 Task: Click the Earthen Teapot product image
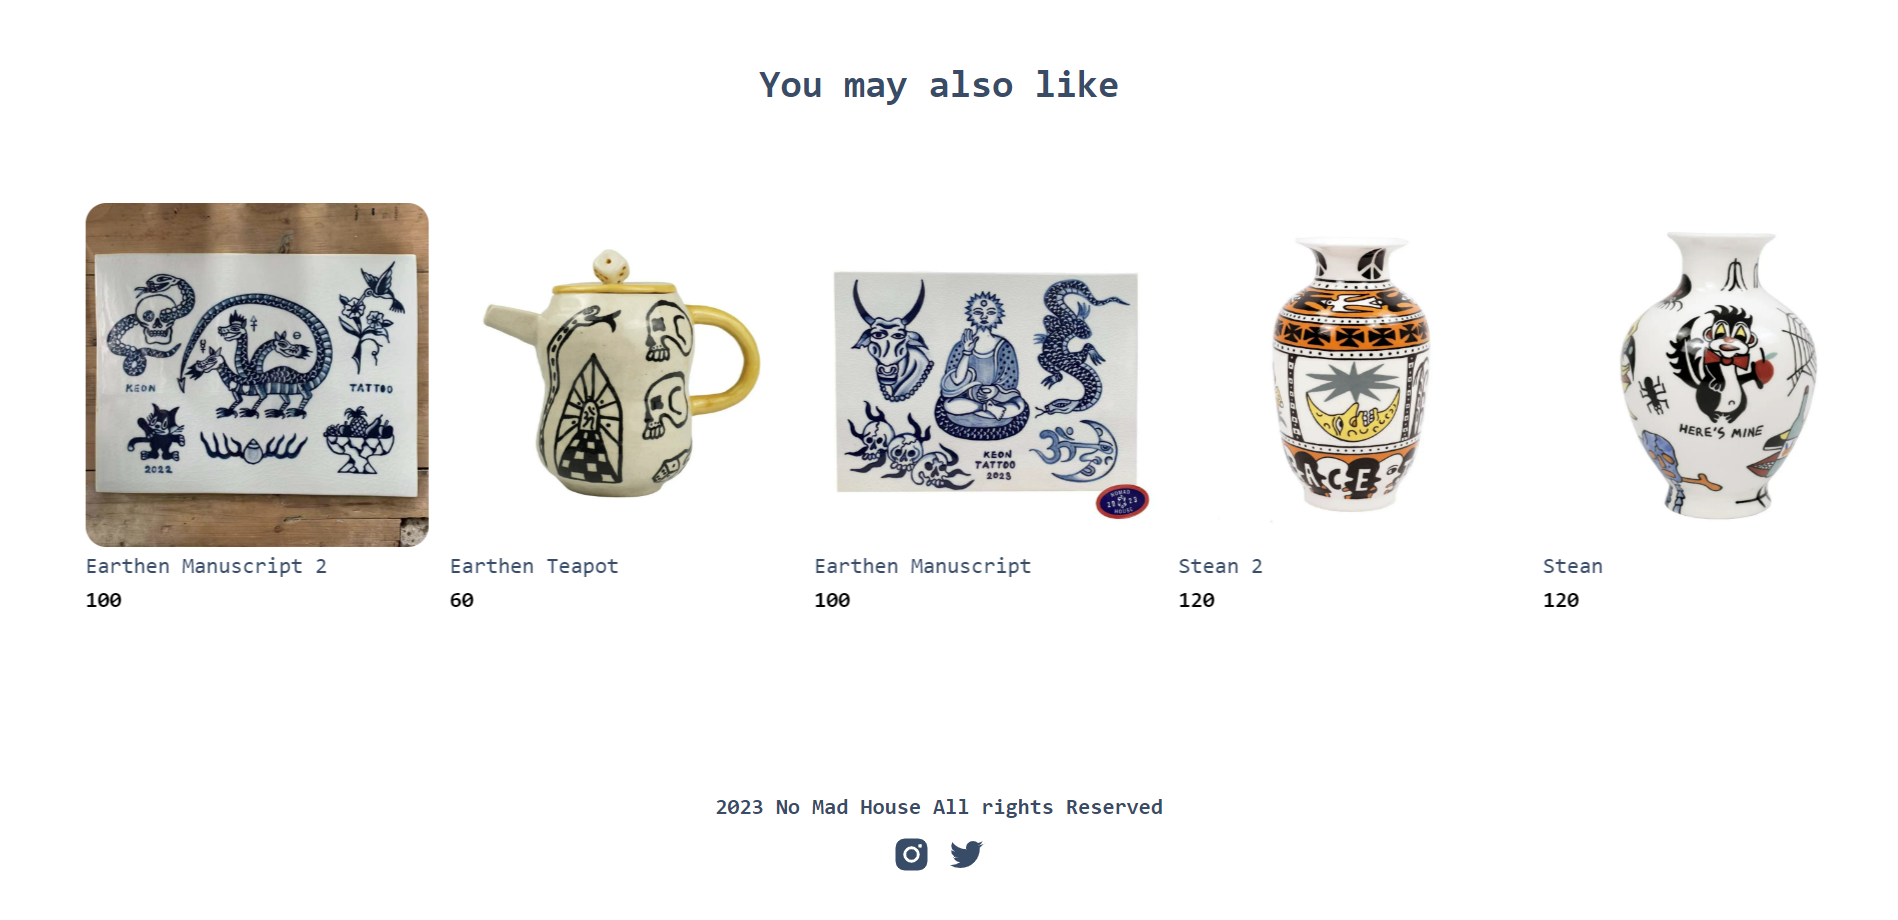point(621,375)
